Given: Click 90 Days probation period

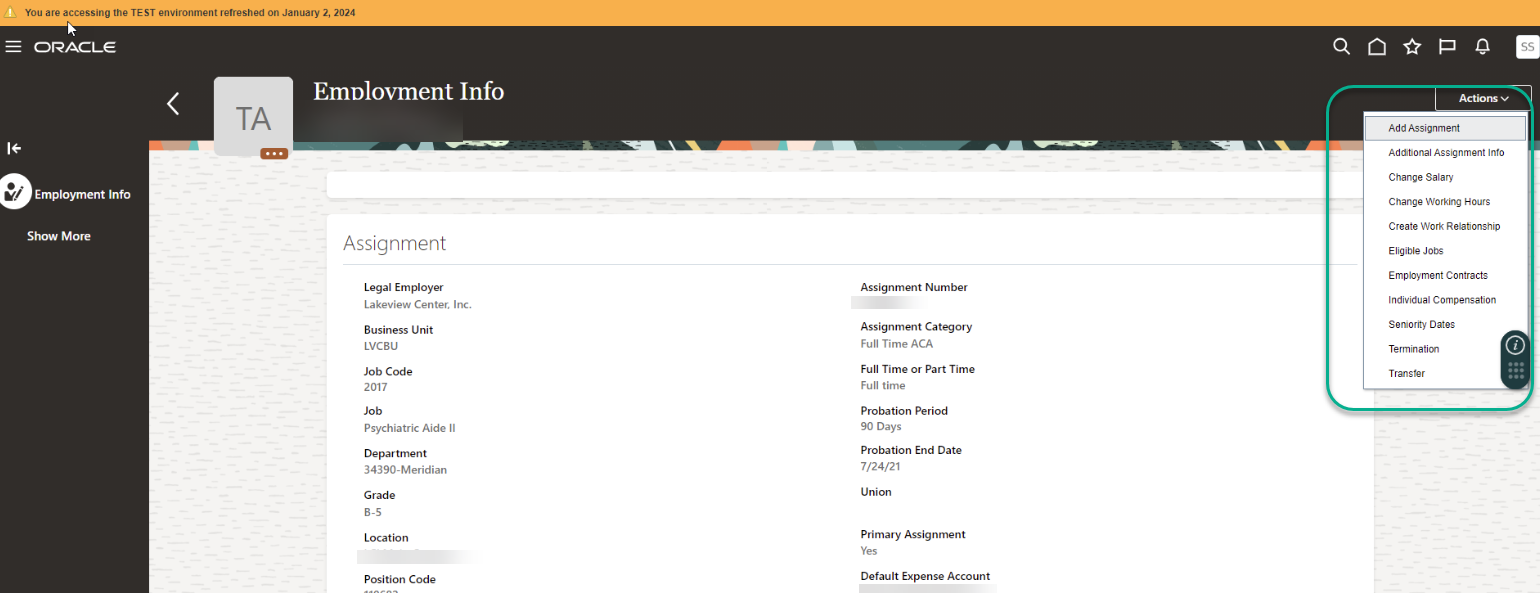Looking at the screenshot, I should tap(881, 426).
